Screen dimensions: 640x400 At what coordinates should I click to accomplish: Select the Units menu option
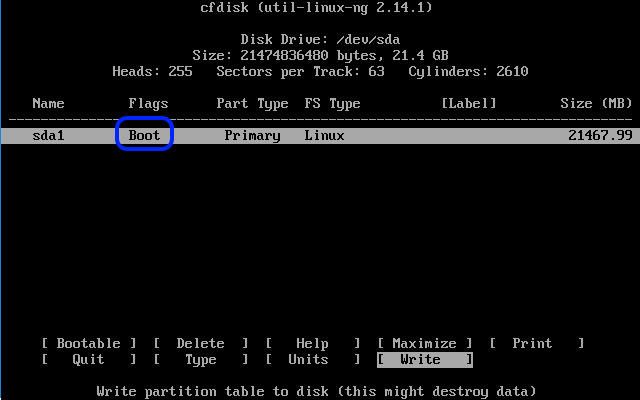pos(313,360)
